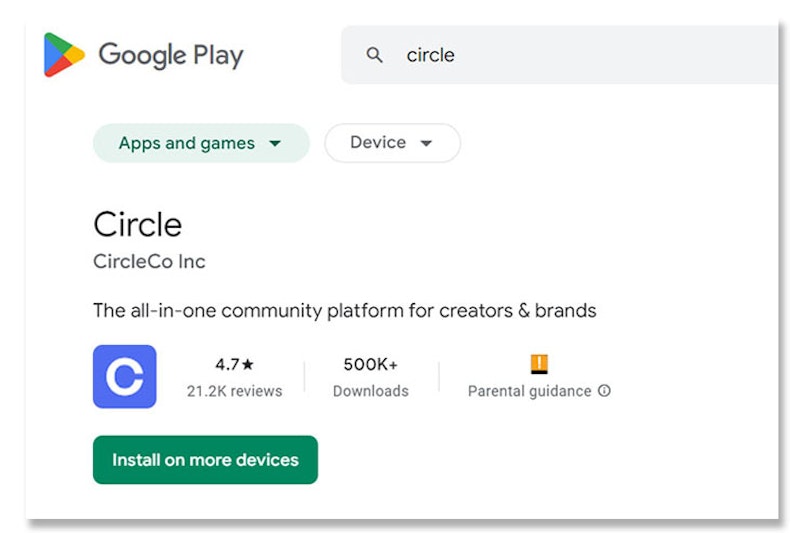800x533 pixels.
Task: Click the Parental guidance info icon
Action: 604,391
